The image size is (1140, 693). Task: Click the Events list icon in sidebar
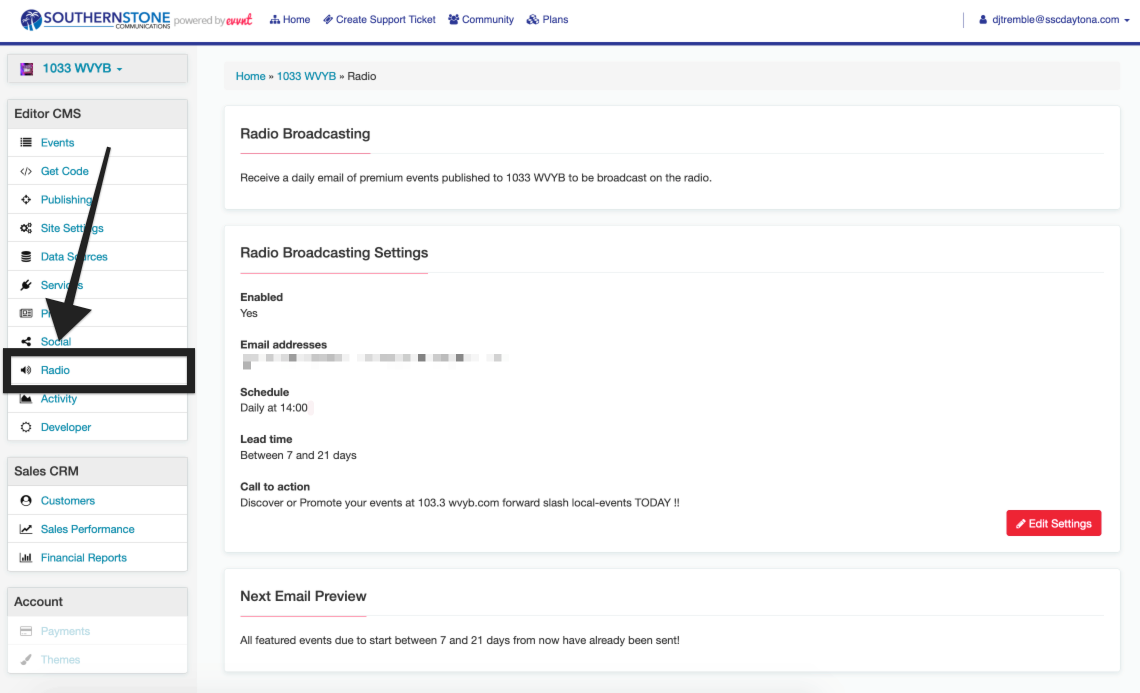tap(26, 143)
